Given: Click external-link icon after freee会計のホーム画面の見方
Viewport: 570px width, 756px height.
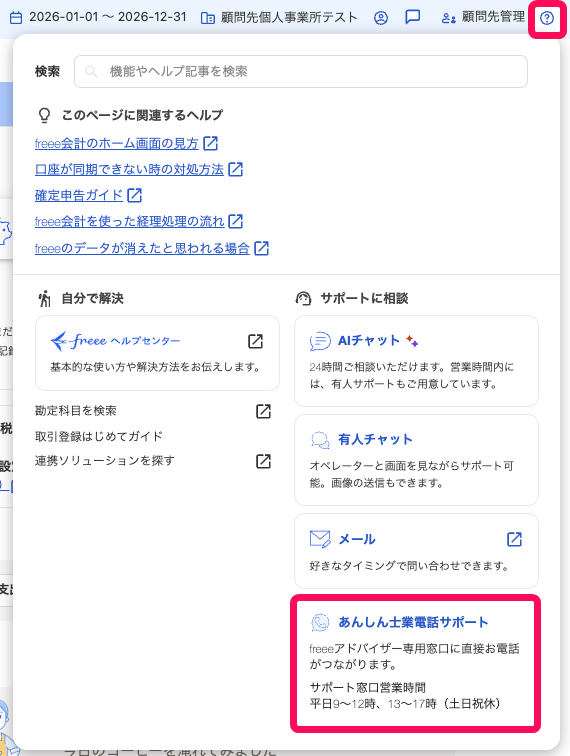Looking at the screenshot, I should tap(211, 143).
